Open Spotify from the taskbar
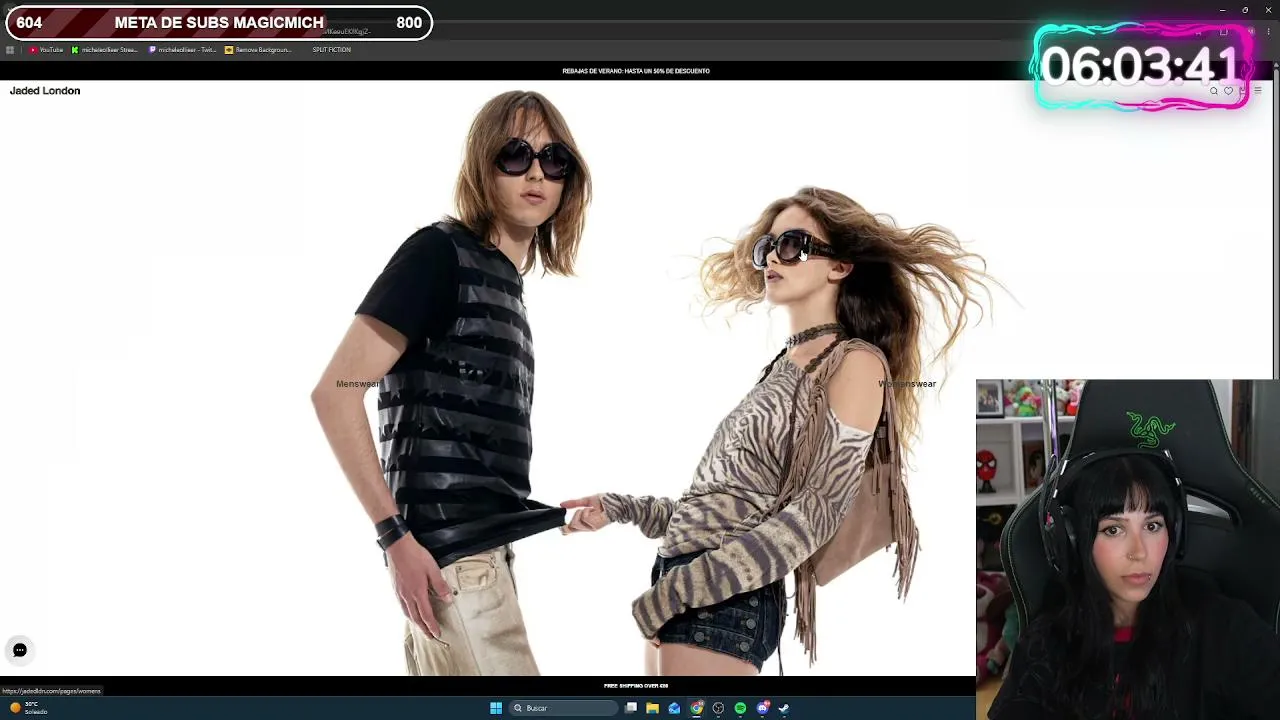The height and width of the screenshot is (720, 1280). click(x=740, y=708)
